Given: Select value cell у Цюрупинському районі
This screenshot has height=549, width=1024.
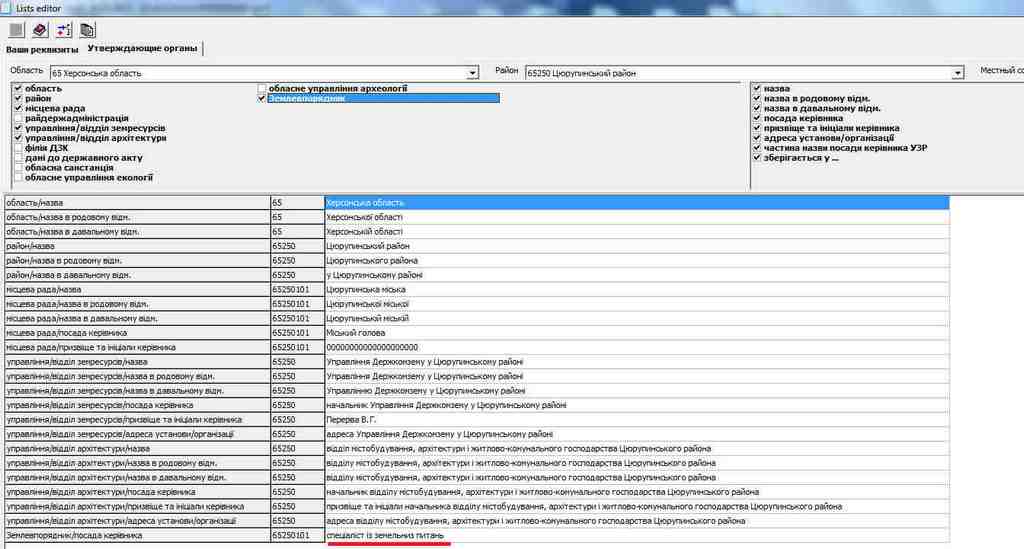Looking at the screenshot, I should pyautogui.click(x=637, y=275).
